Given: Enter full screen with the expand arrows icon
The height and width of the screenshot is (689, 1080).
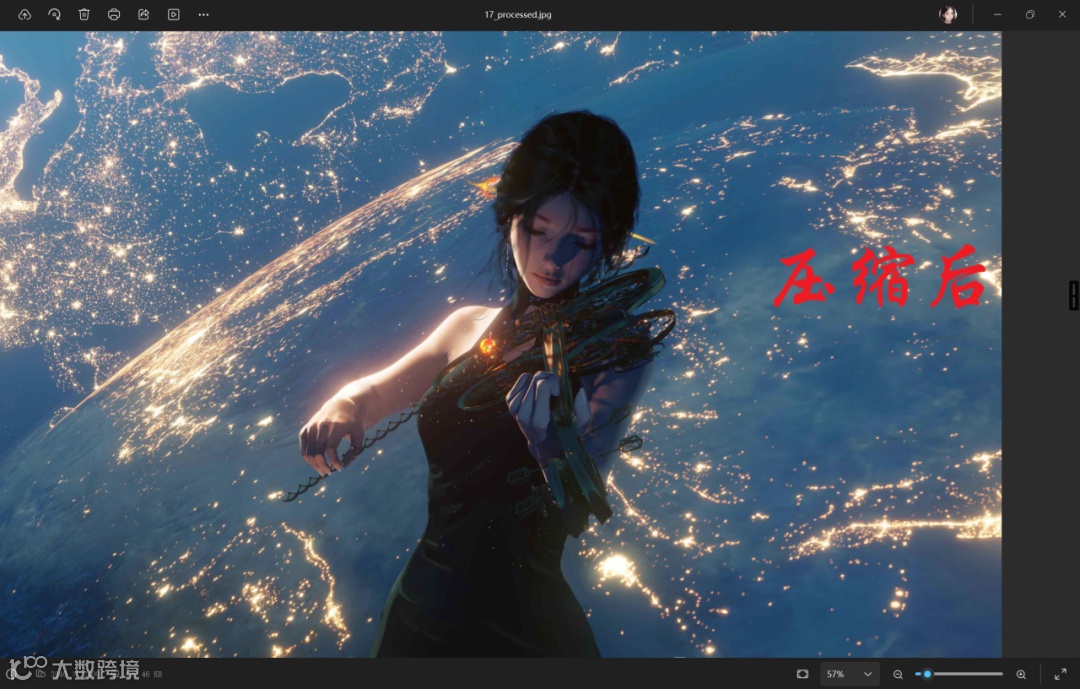Looking at the screenshot, I should click(x=1061, y=675).
